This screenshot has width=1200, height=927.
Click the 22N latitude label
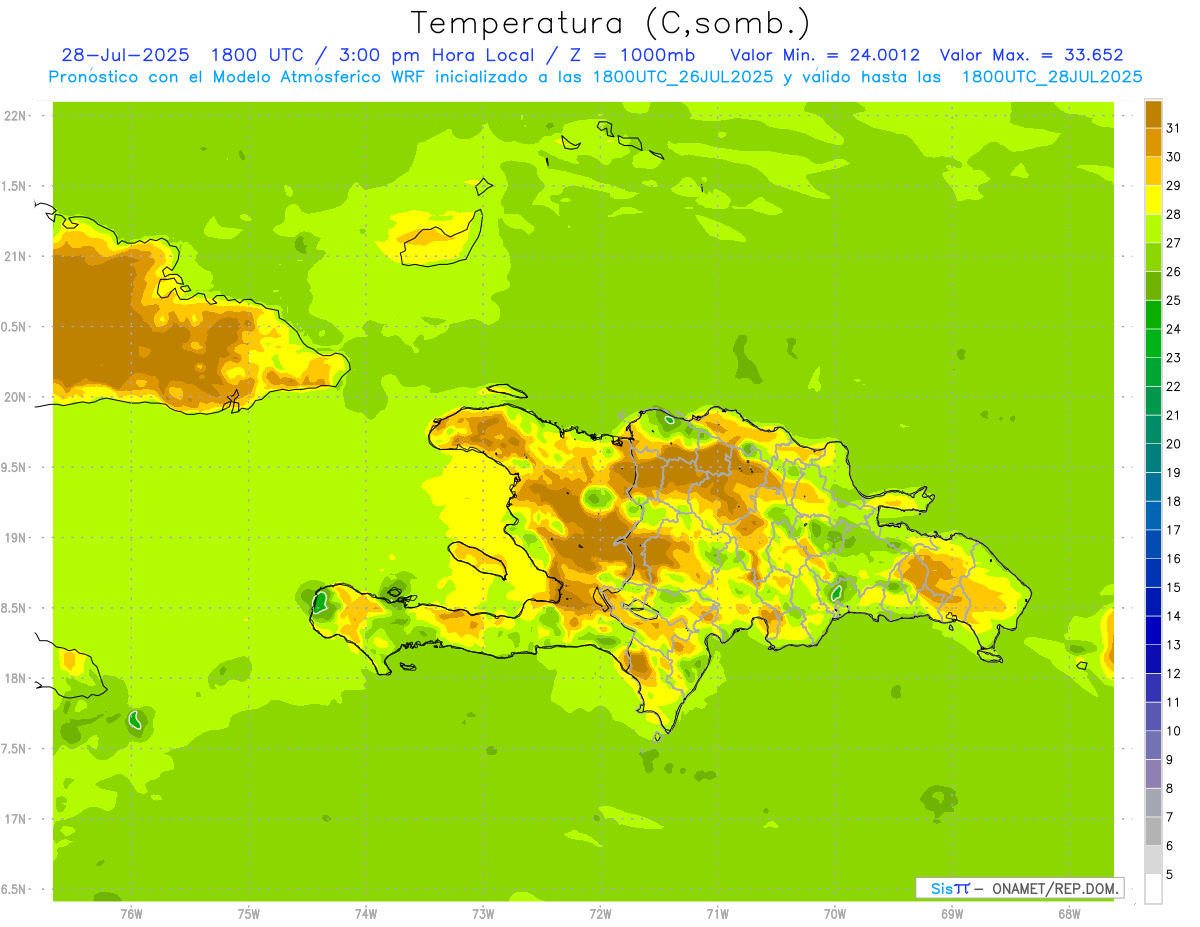[x=16, y=116]
